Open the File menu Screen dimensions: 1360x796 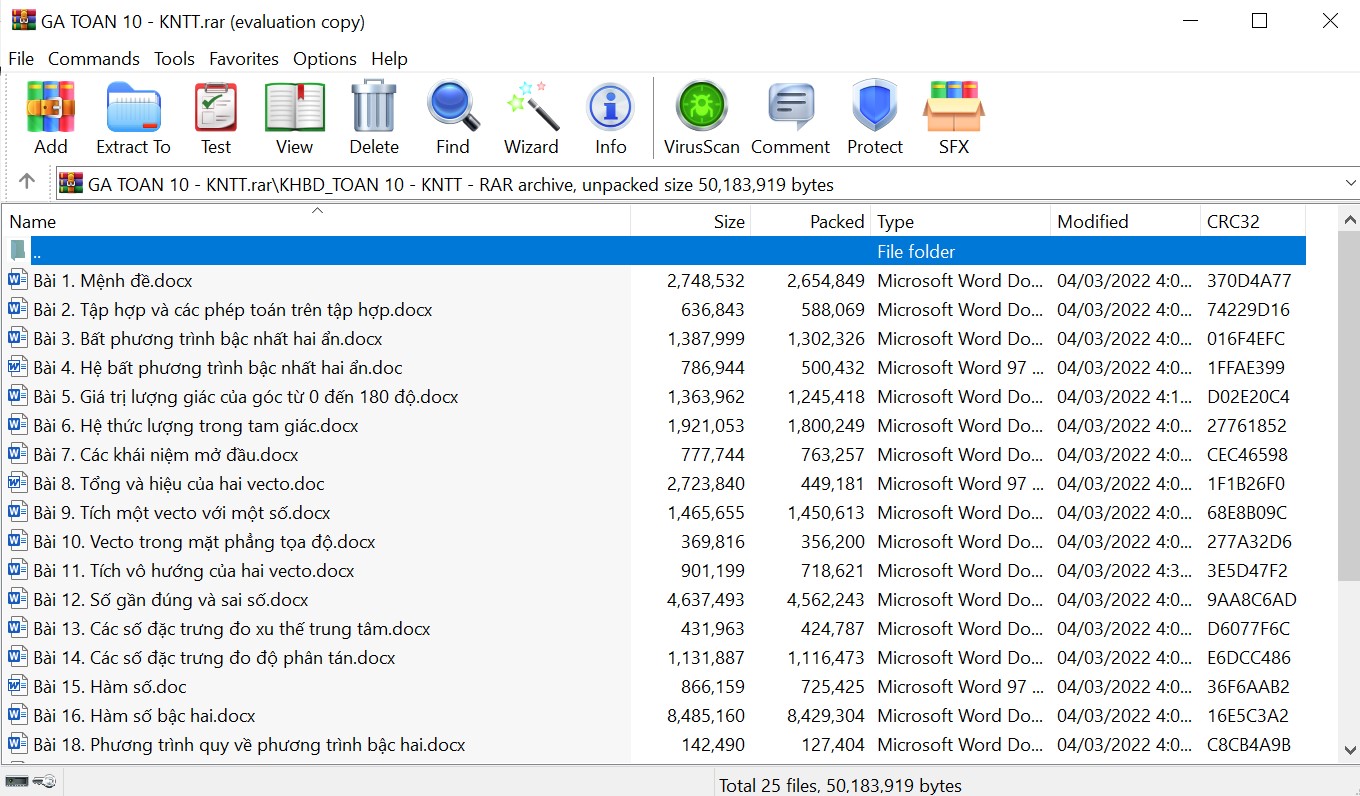[x=21, y=59]
